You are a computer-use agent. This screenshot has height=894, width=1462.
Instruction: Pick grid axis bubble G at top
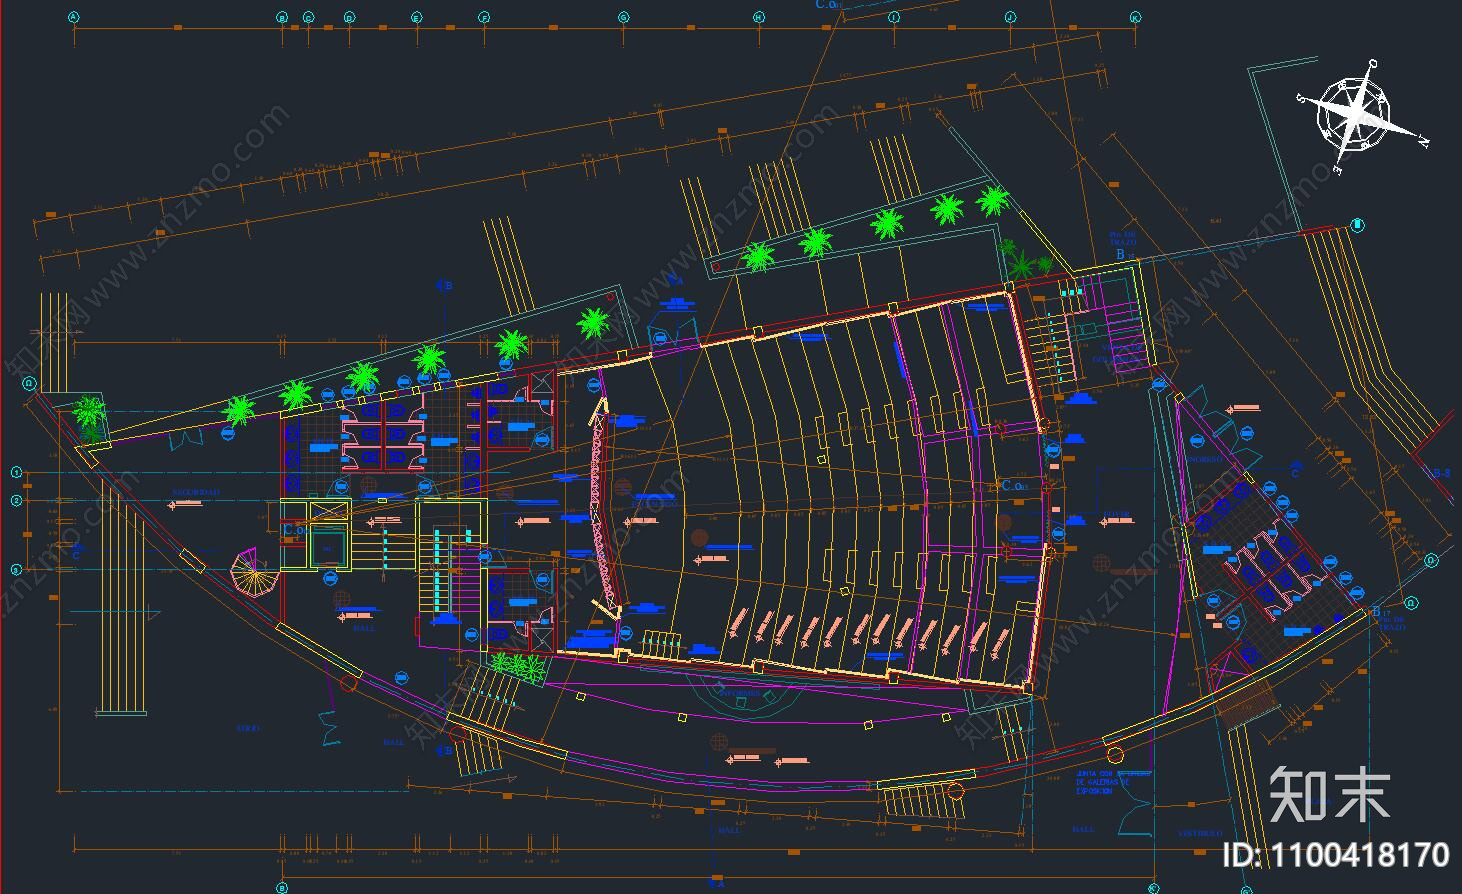623,17
